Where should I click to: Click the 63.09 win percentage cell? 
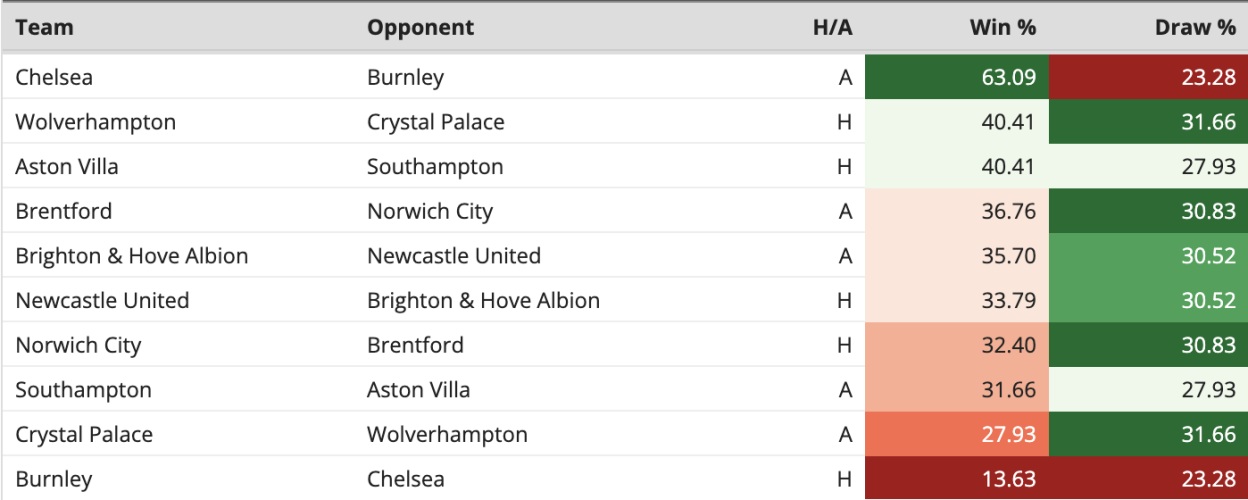pyautogui.click(x=957, y=77)
